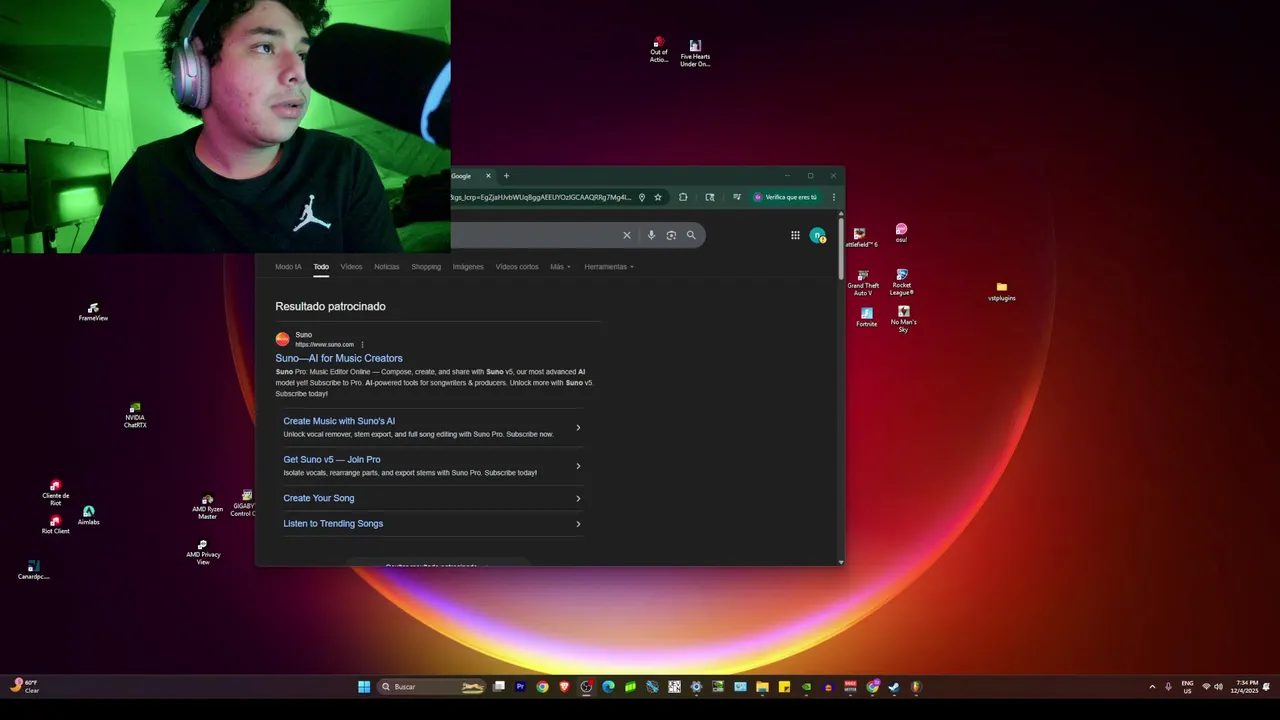
Task: Open the clock showing 7:34 PM
Action: 1246,687
